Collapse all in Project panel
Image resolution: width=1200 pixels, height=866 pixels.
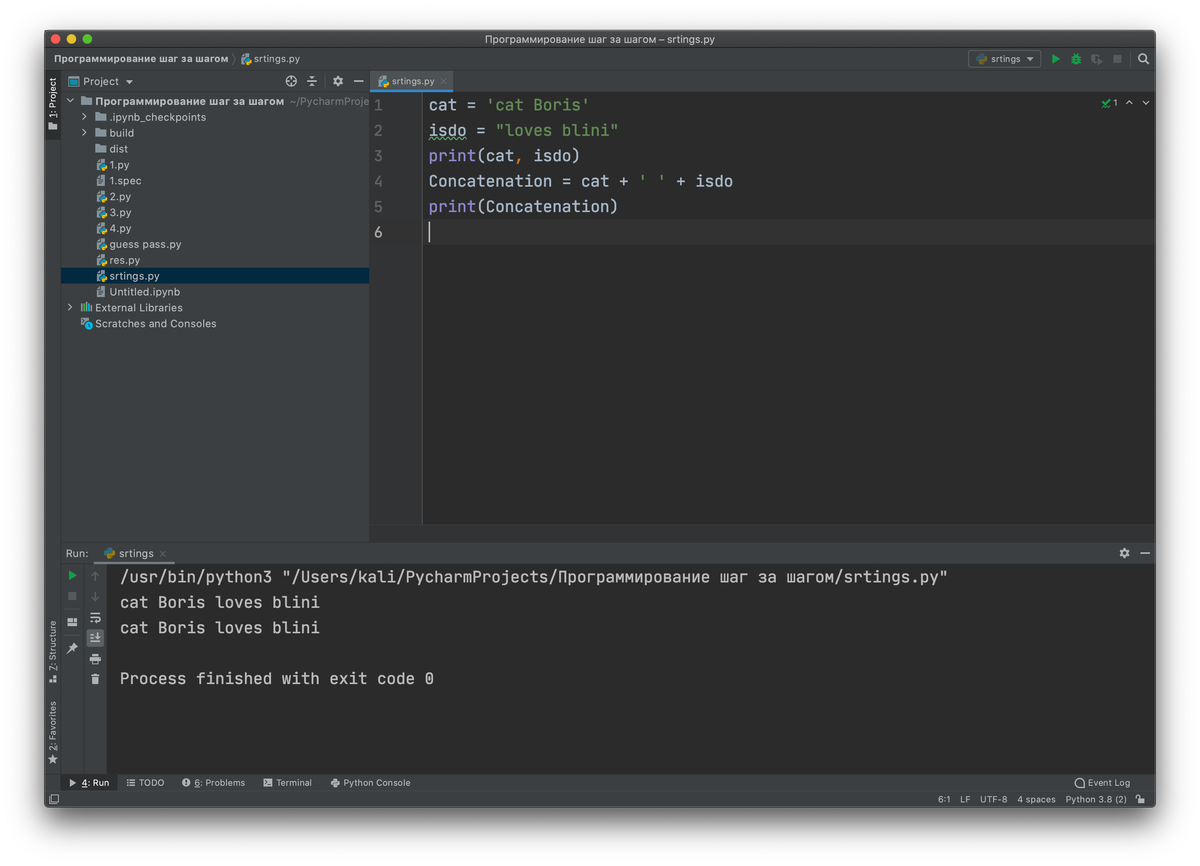(312, 81)
